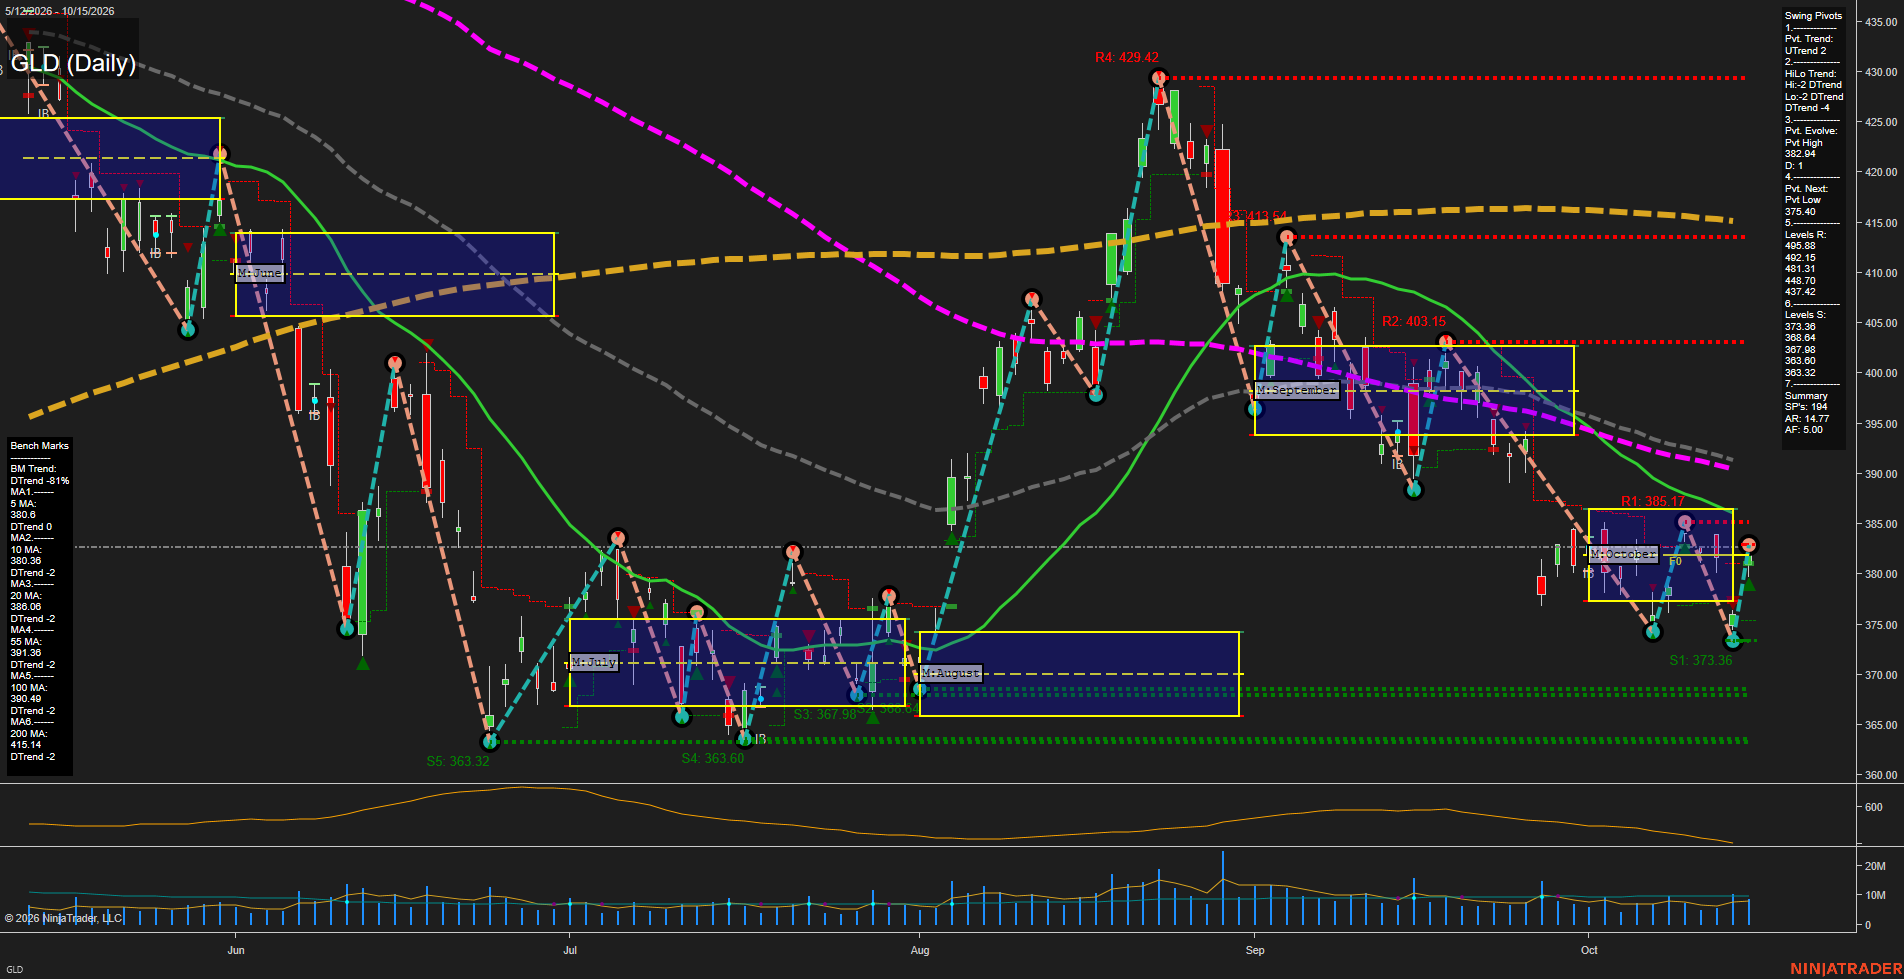The image size is (1904, 979).
Task: Click the swing pivot high marker at R4
Action: point(1159,78)
